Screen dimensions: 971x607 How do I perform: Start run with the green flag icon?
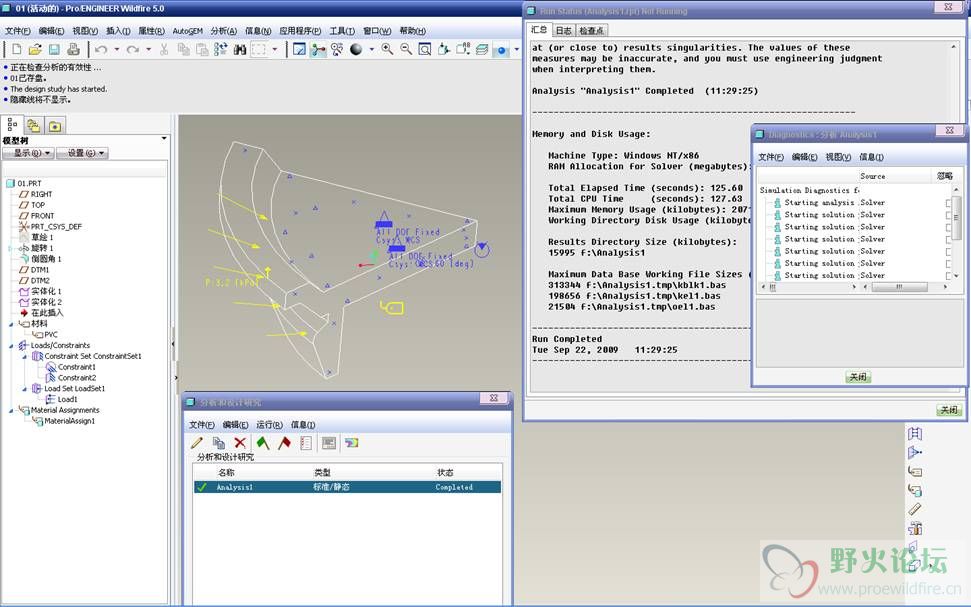tap(263, 443)
